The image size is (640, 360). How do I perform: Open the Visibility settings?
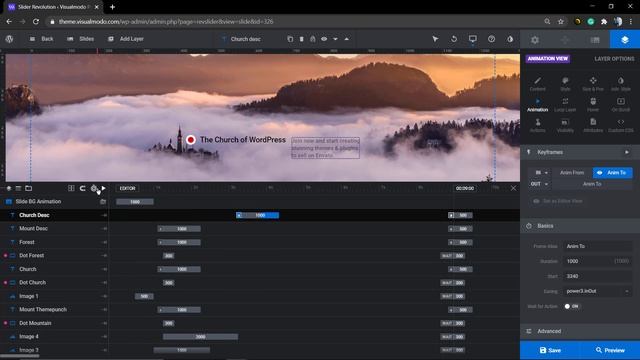point(565,126)
